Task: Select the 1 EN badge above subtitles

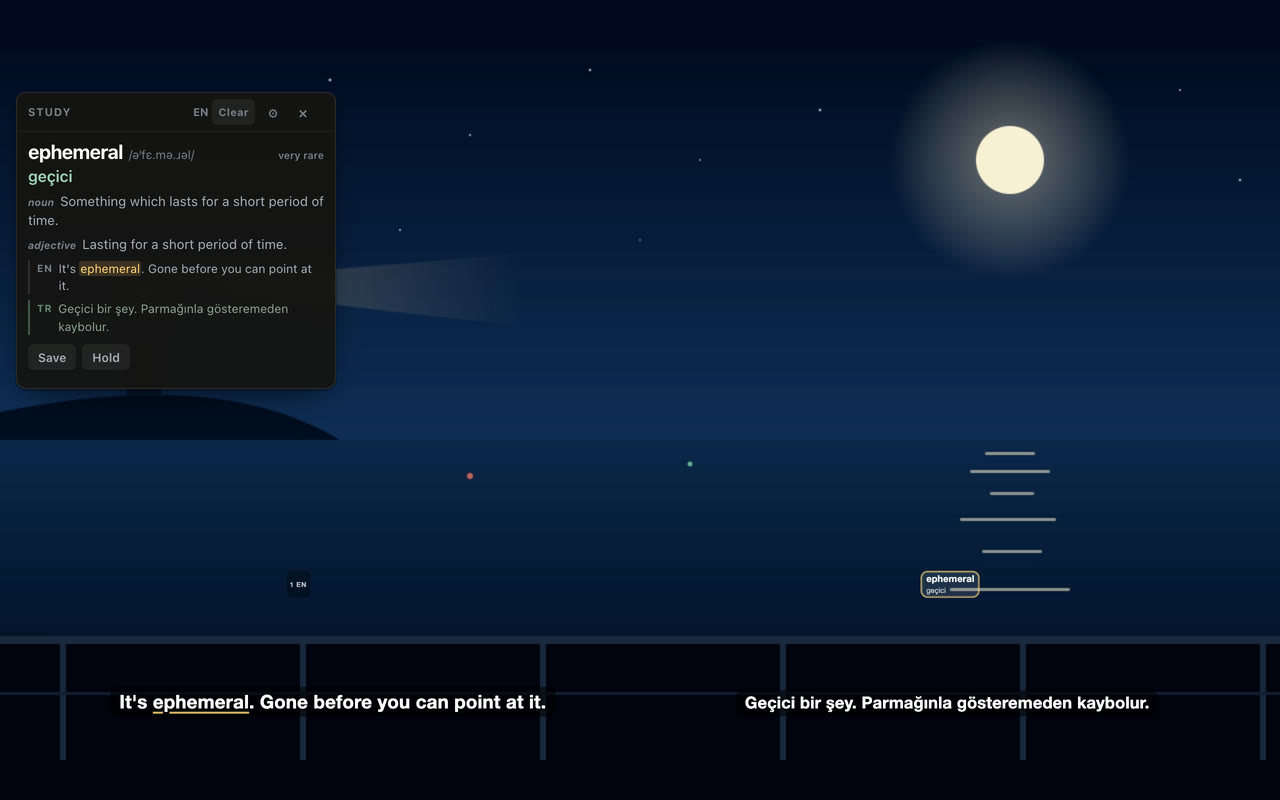Action: coord(298,584)
